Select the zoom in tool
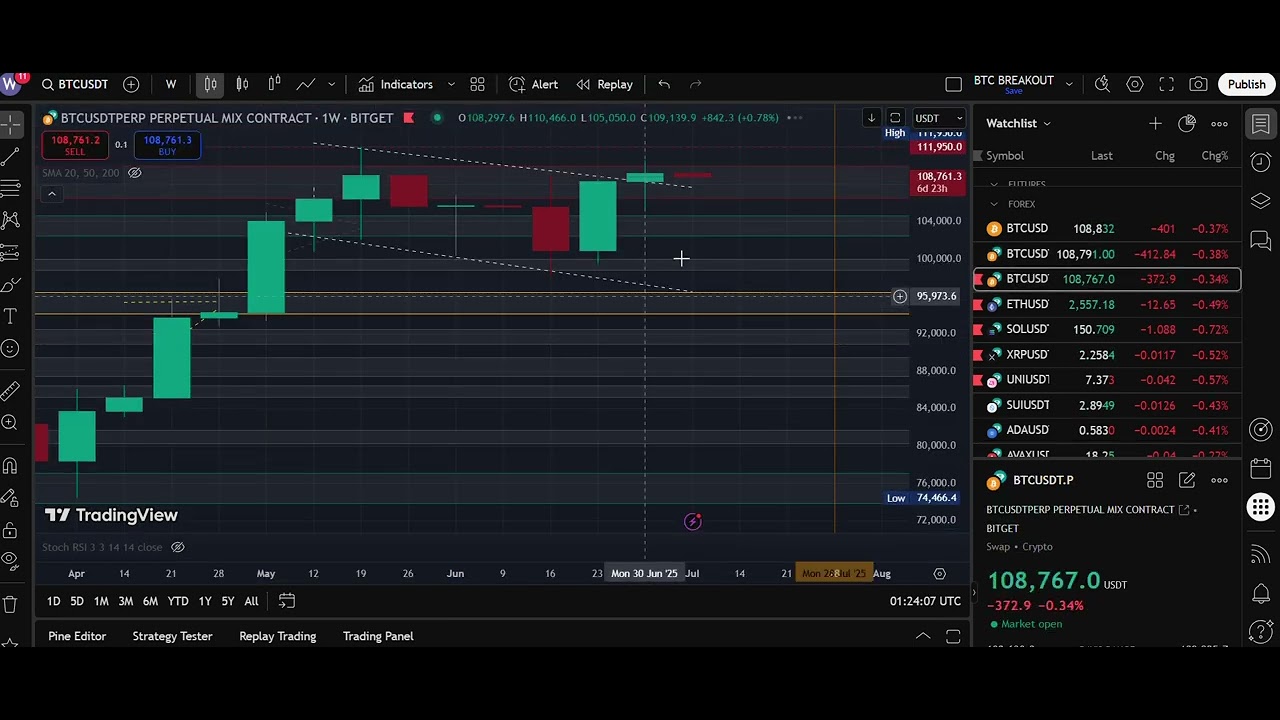The height and width of the screenshot is (720, 1280). click(10, 423)
